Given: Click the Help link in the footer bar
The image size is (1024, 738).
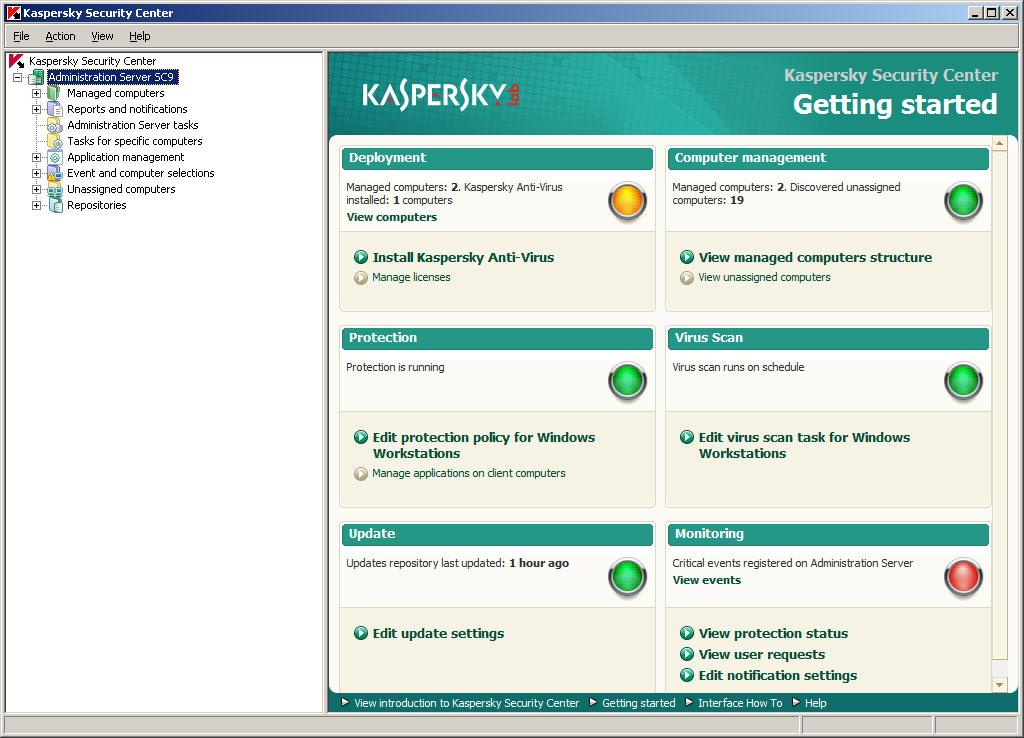Looking at the screenshot, I should point(816,703).
